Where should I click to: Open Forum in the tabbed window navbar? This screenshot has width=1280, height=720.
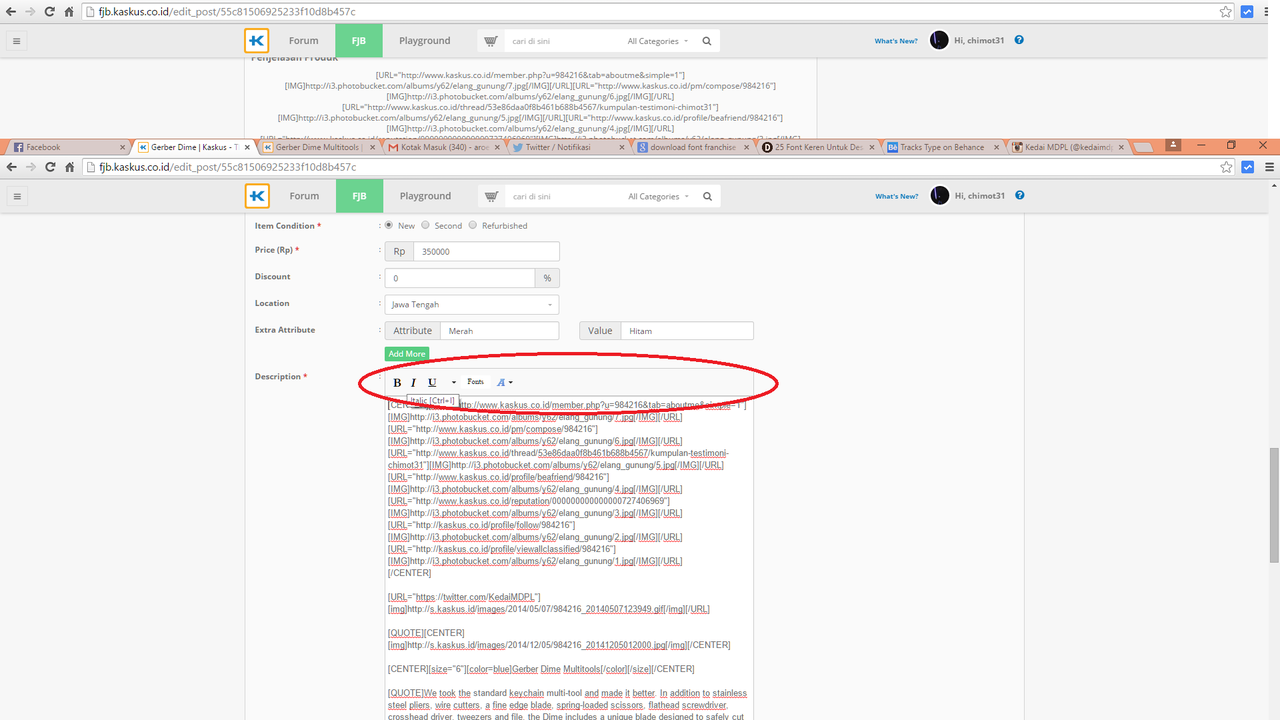[304, 196]
